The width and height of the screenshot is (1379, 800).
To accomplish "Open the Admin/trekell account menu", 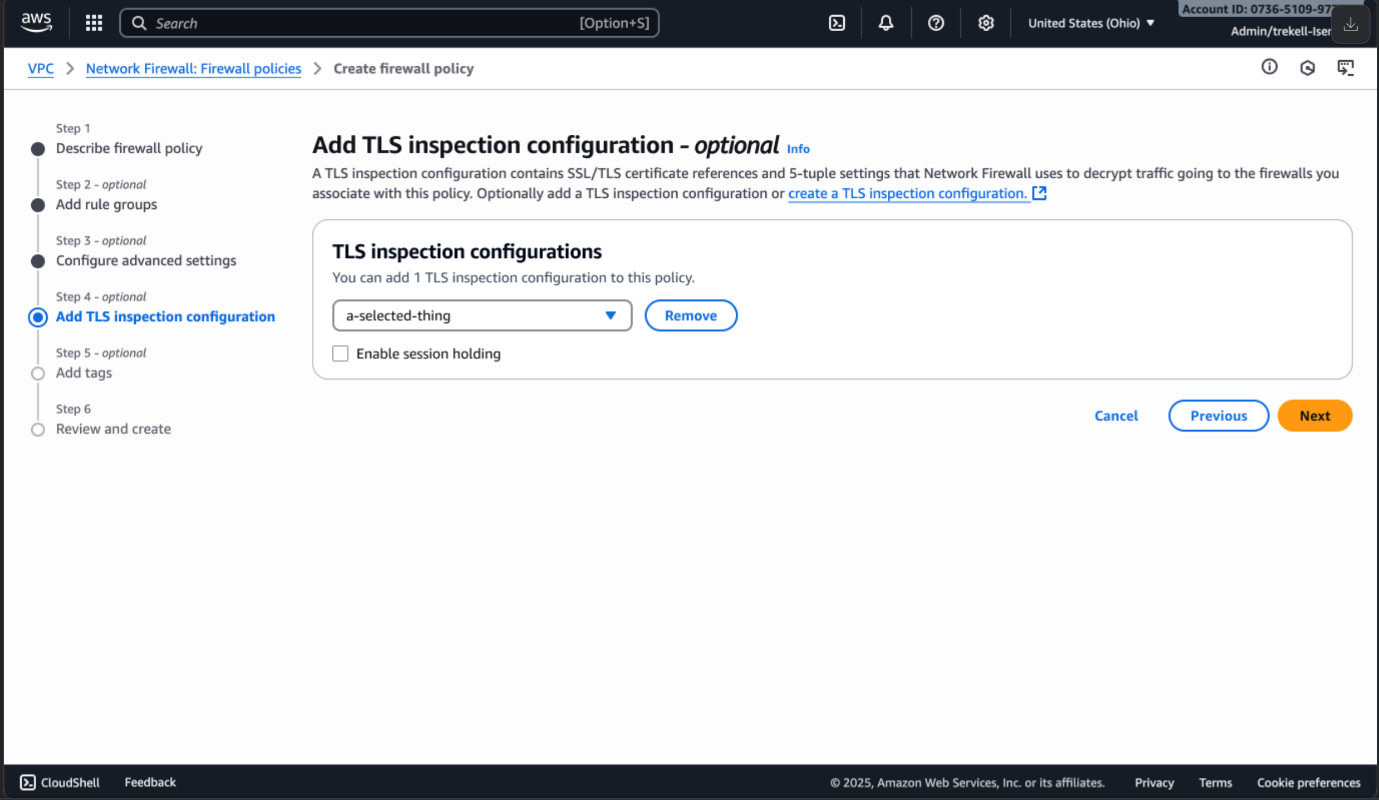I will [x=1281, y=31].
